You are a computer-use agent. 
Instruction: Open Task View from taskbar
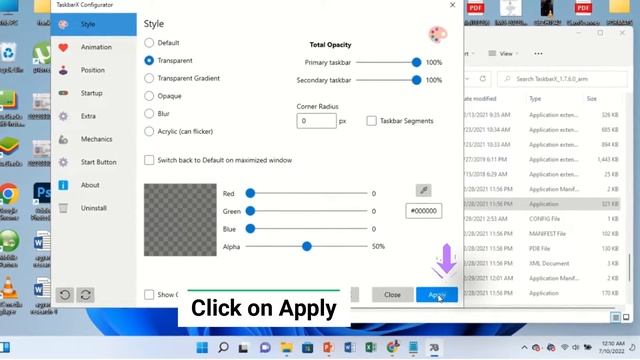(244, 347)
